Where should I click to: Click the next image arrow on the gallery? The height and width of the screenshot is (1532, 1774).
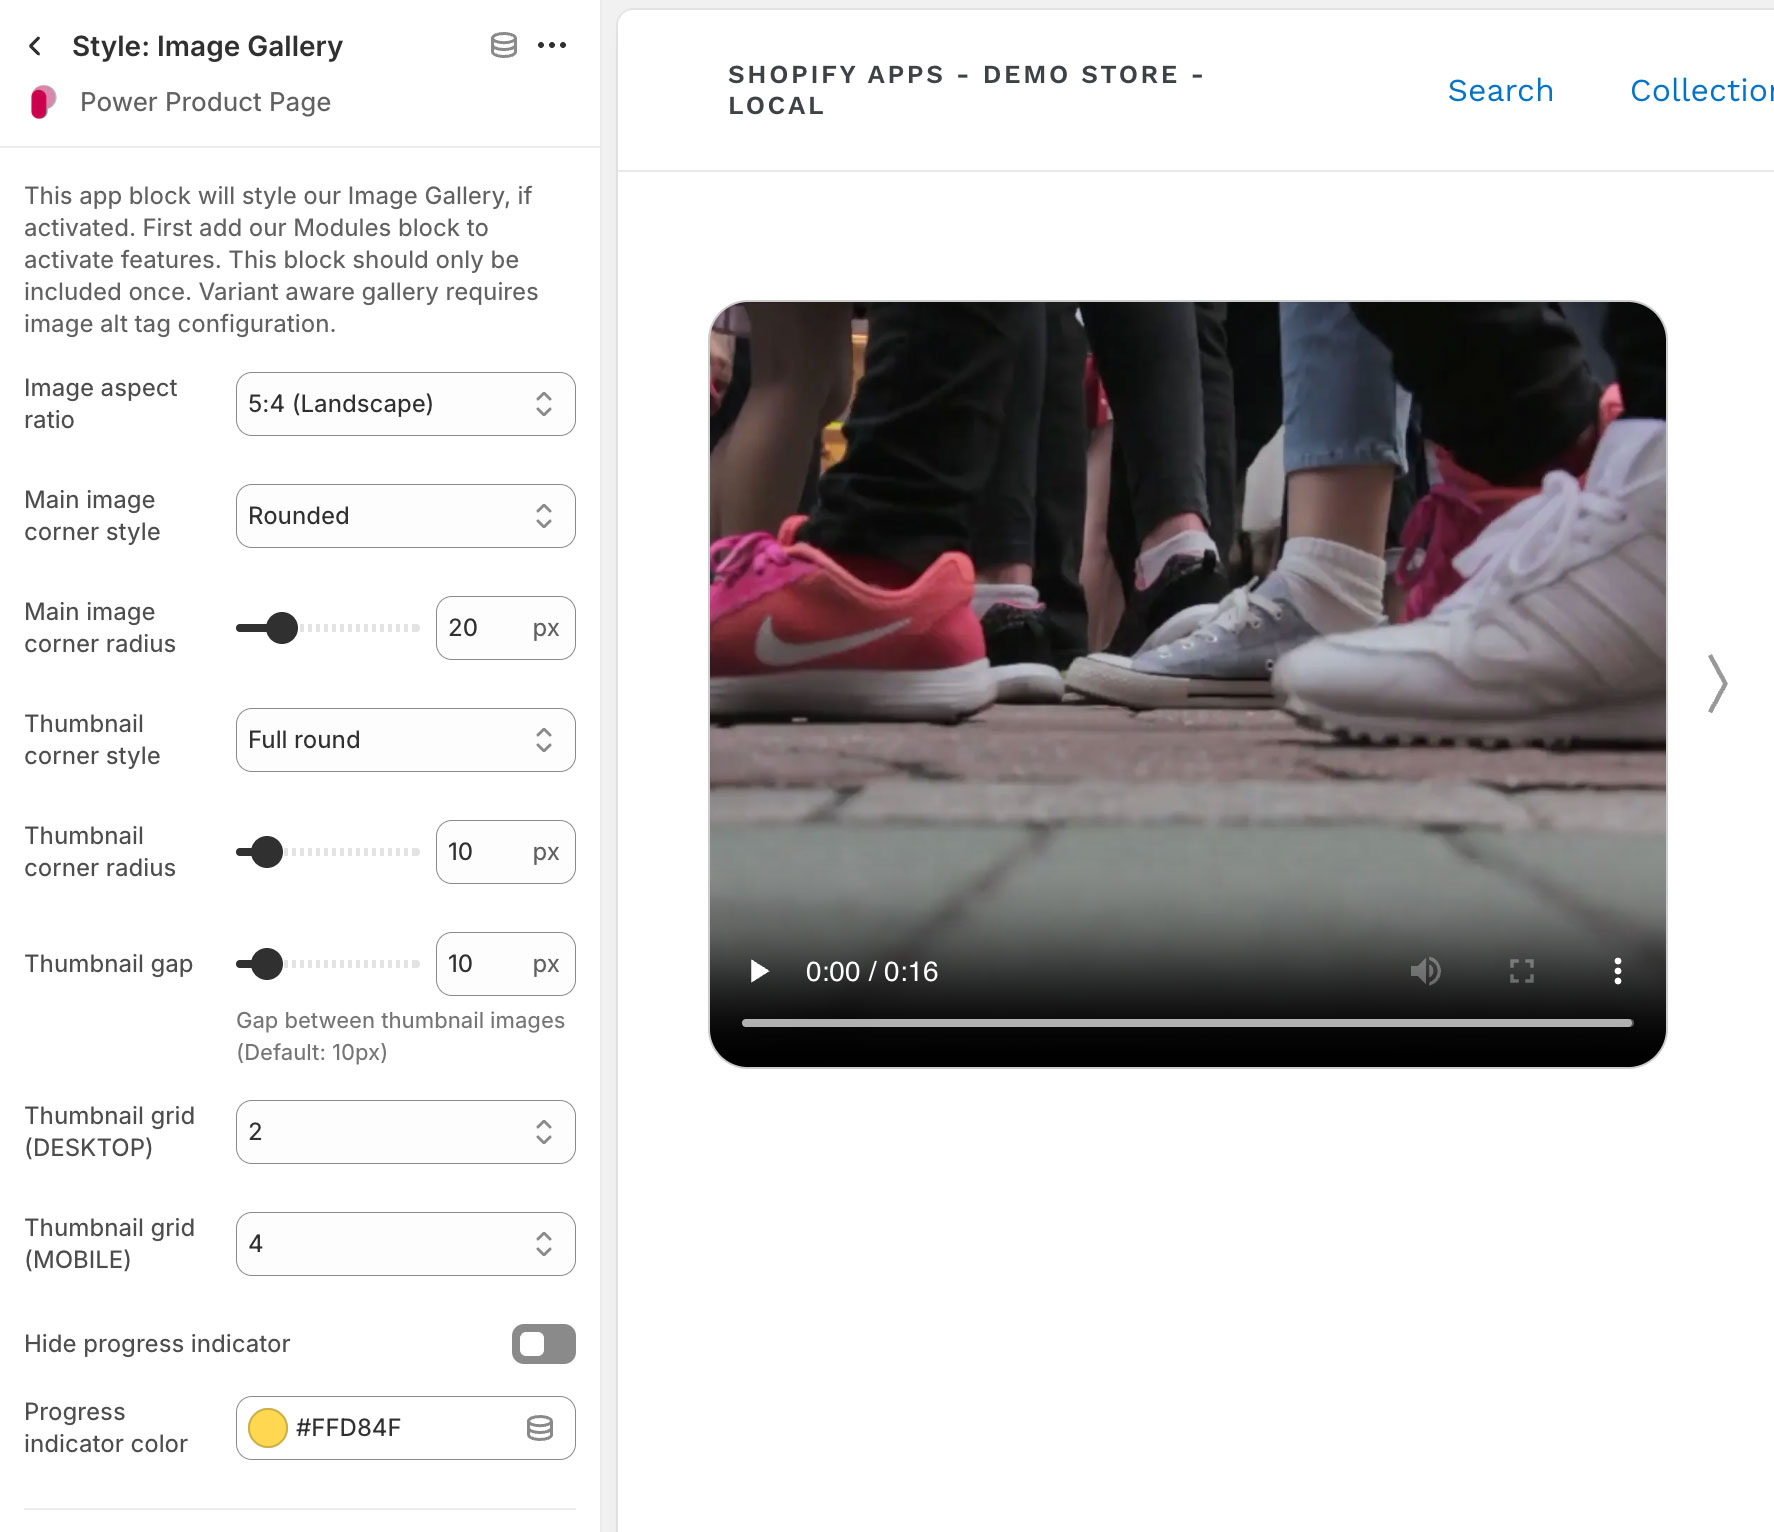pos(1716,684)
